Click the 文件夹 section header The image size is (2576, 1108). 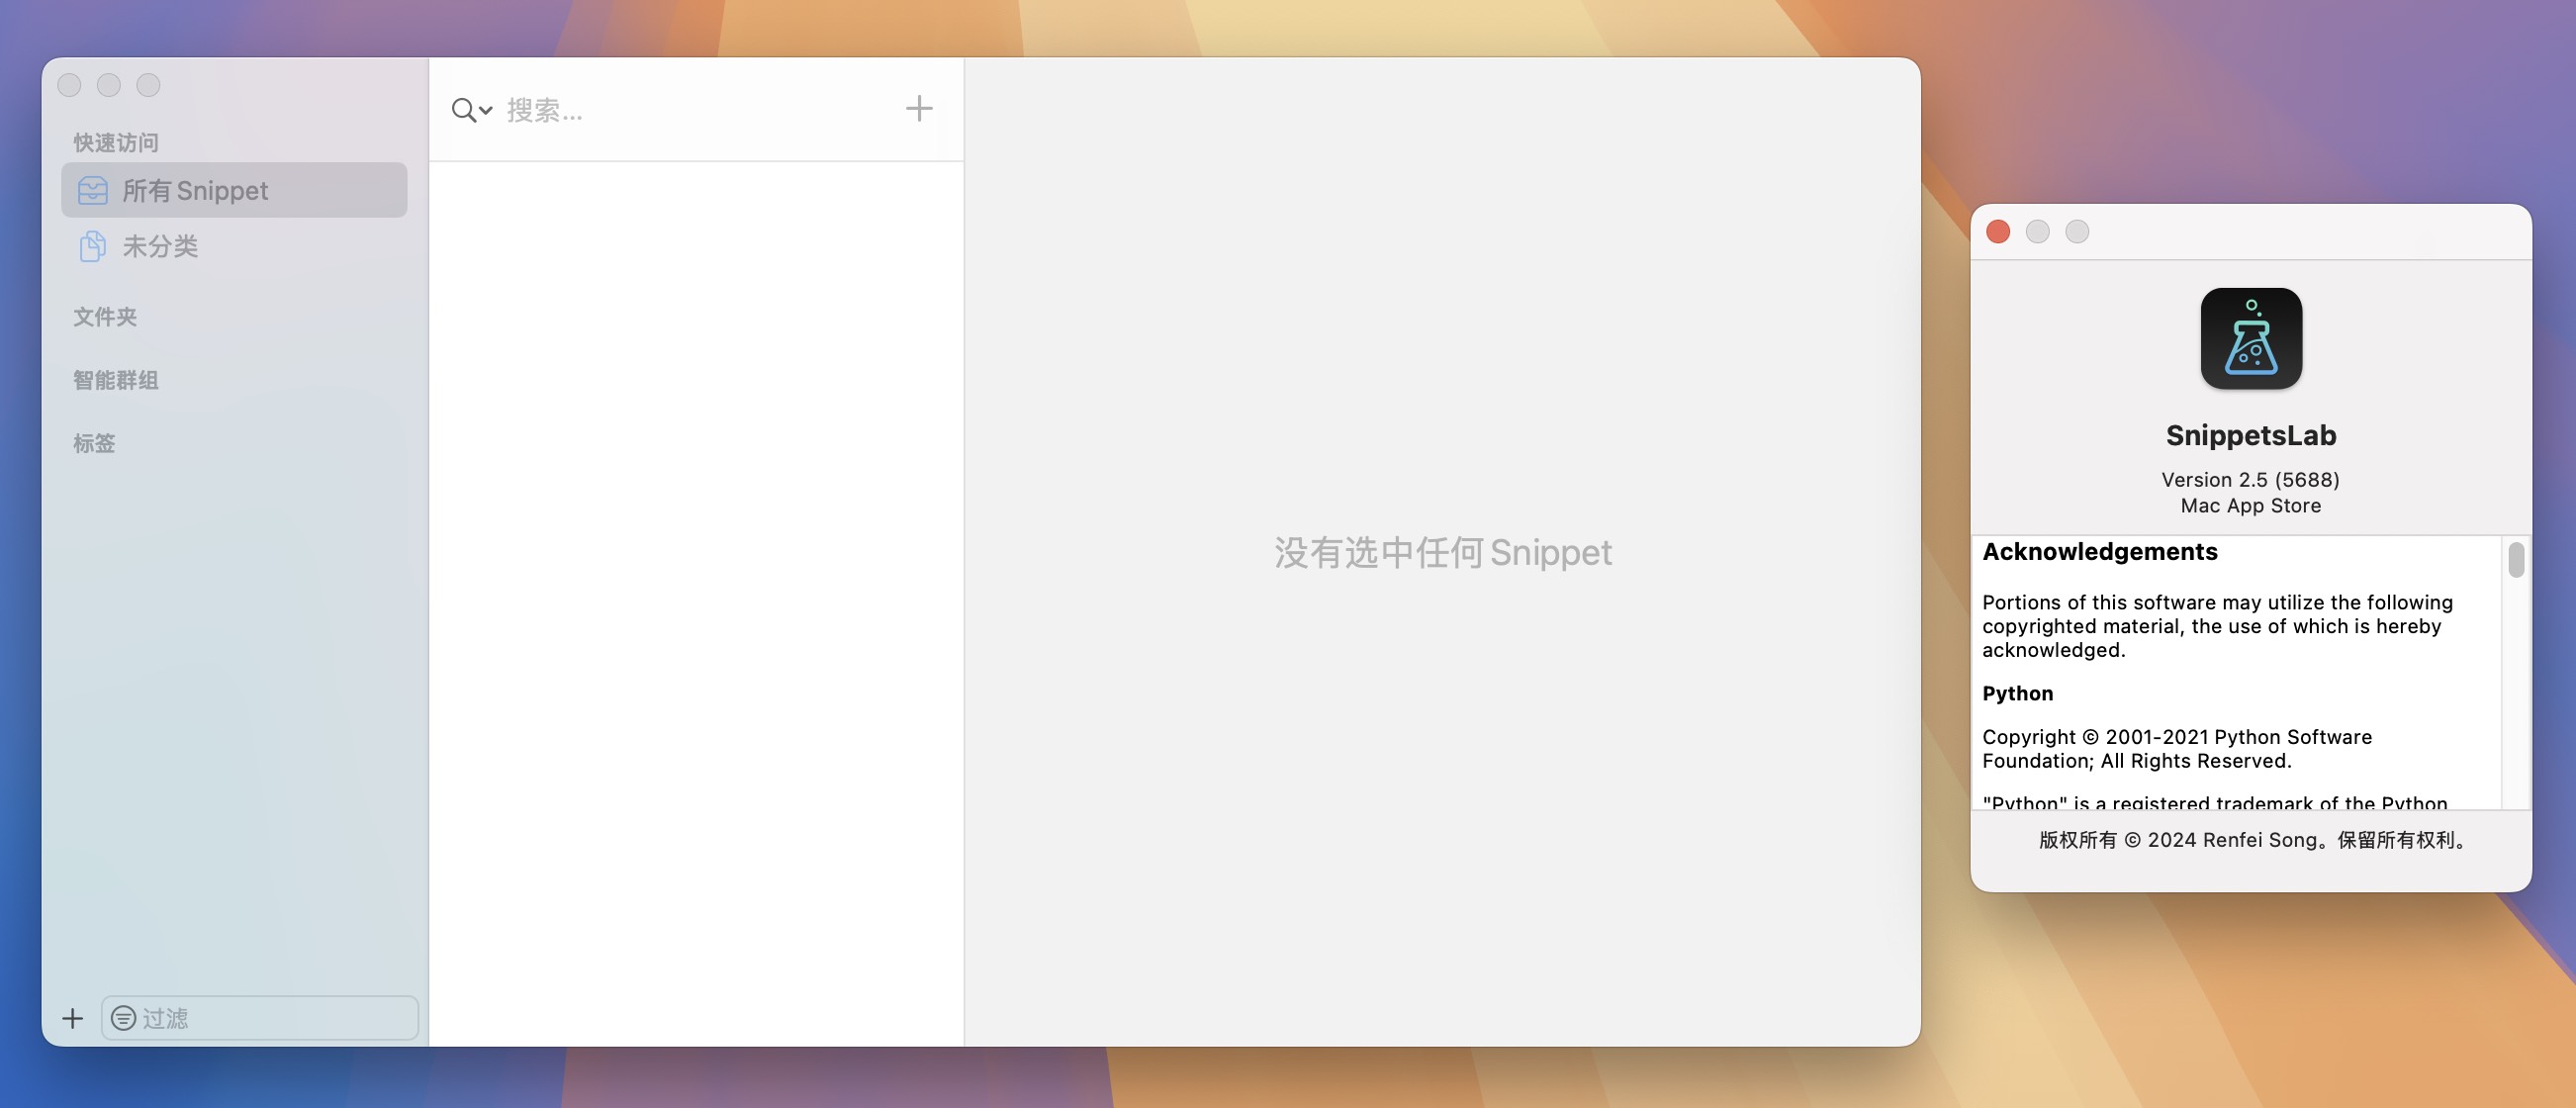click(105, 317)
